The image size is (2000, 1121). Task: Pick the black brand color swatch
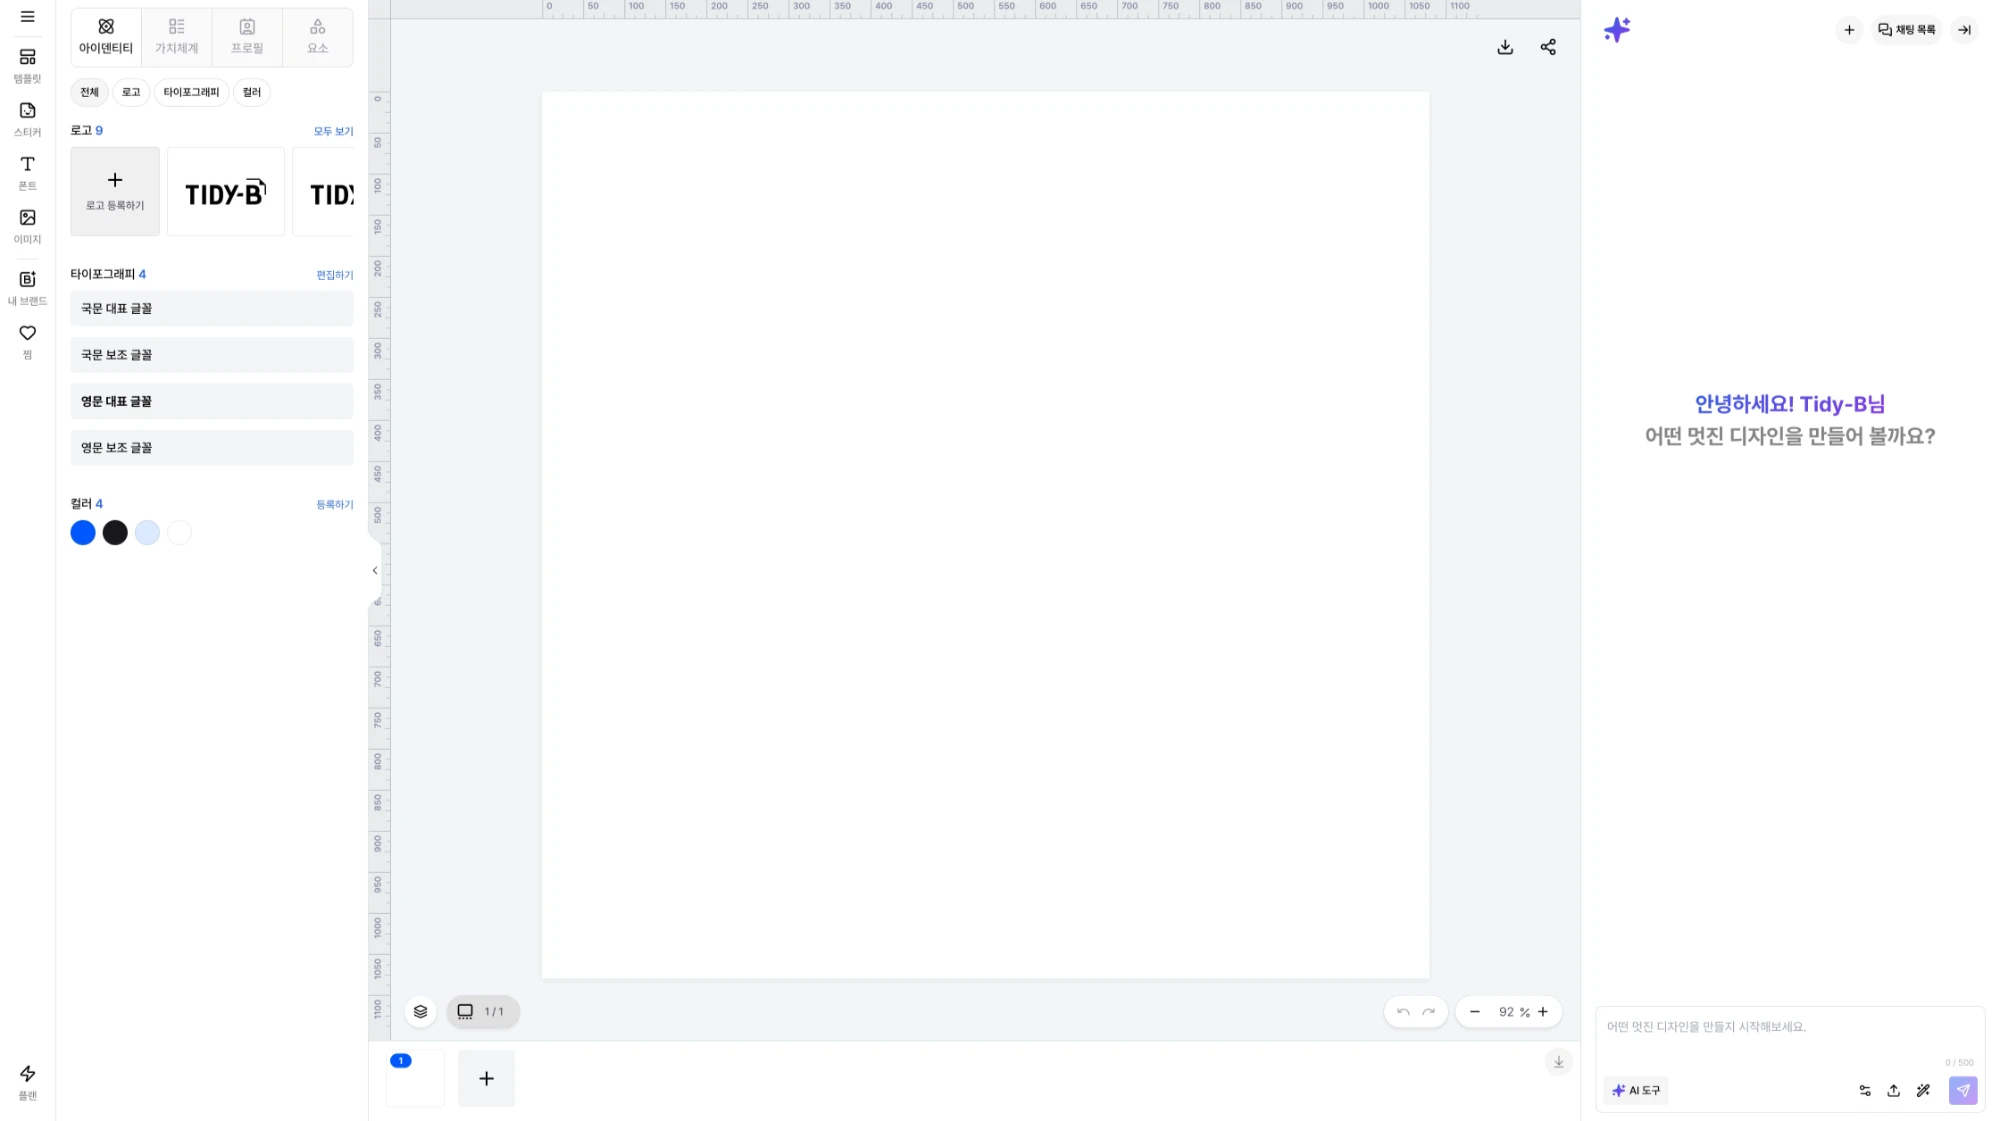coord(115,533)
